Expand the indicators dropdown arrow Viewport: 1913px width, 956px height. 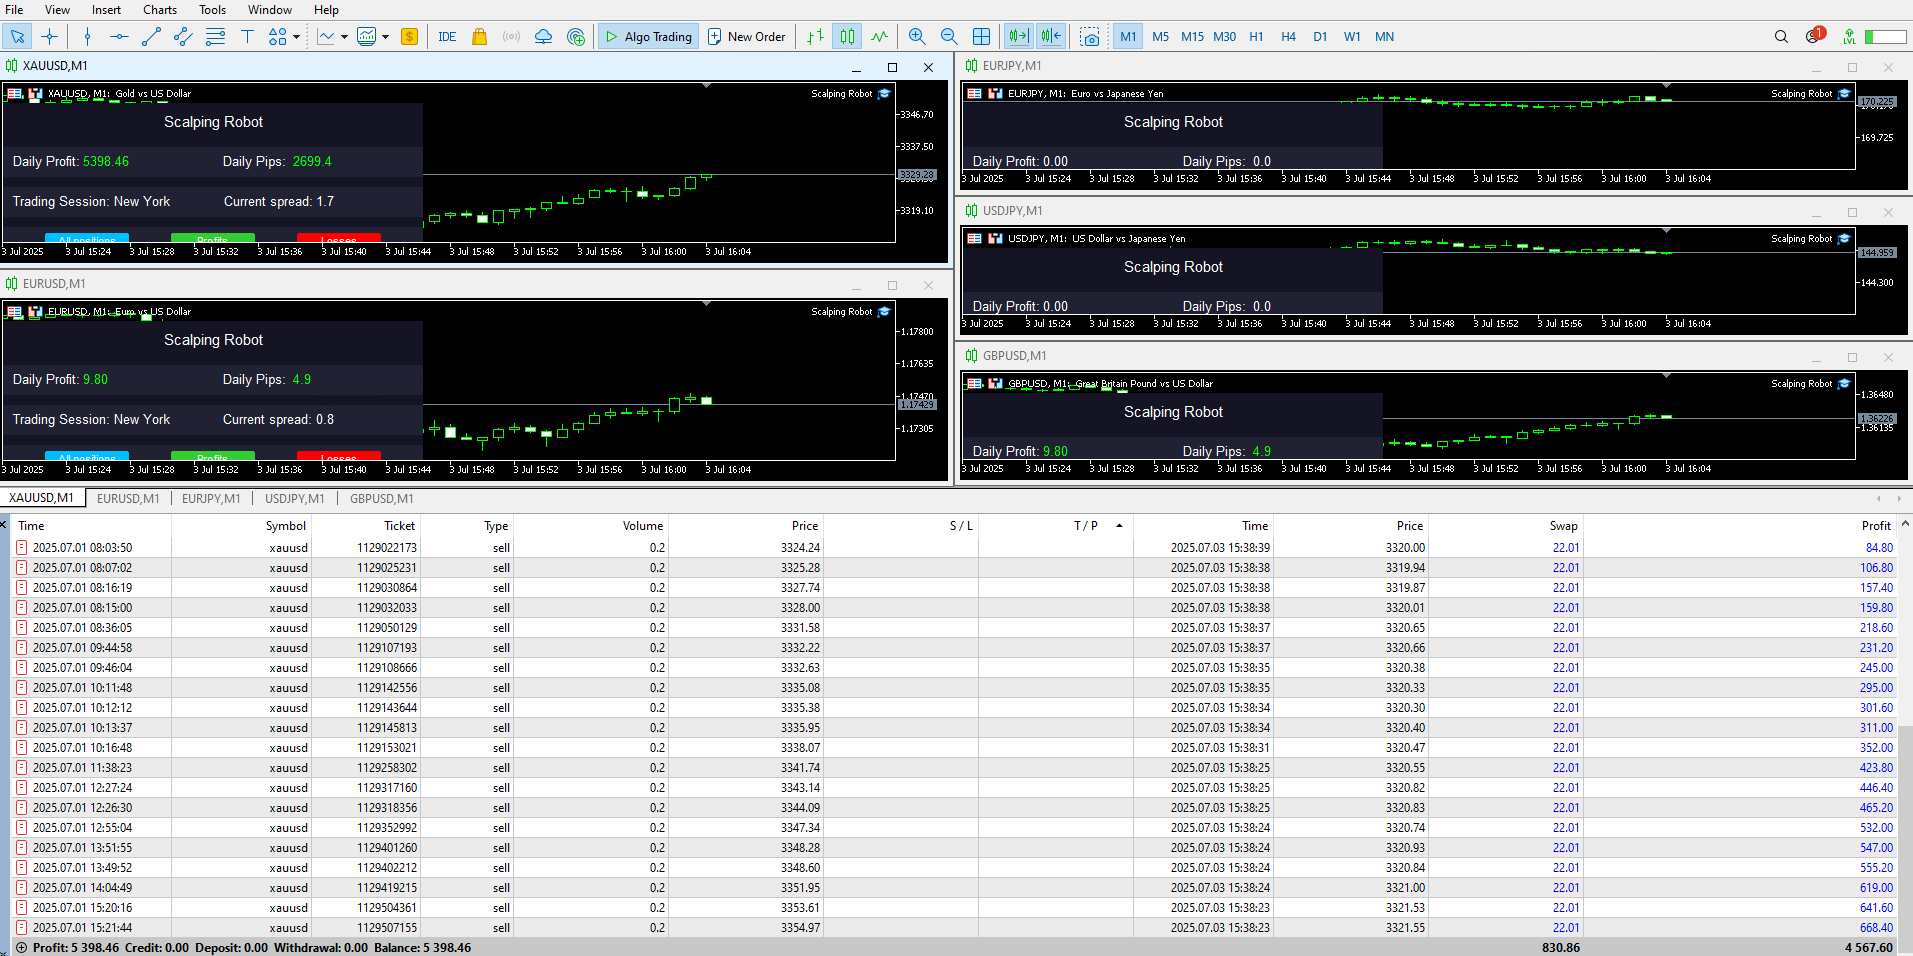pyautogui.click(x=344, y=37)
